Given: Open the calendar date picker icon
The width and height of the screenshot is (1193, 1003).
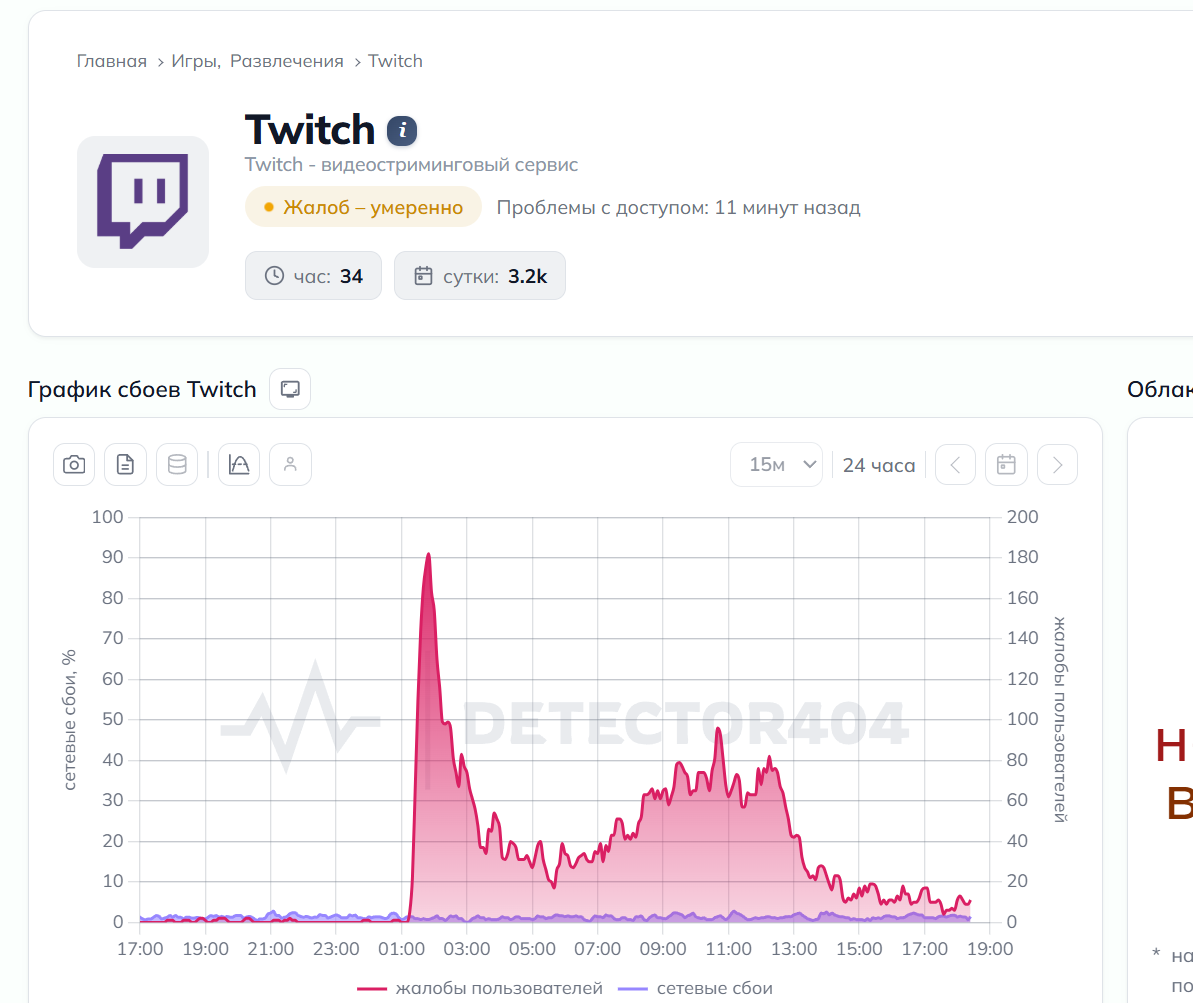Looking at the screenshot, I should click(1007, 464).
